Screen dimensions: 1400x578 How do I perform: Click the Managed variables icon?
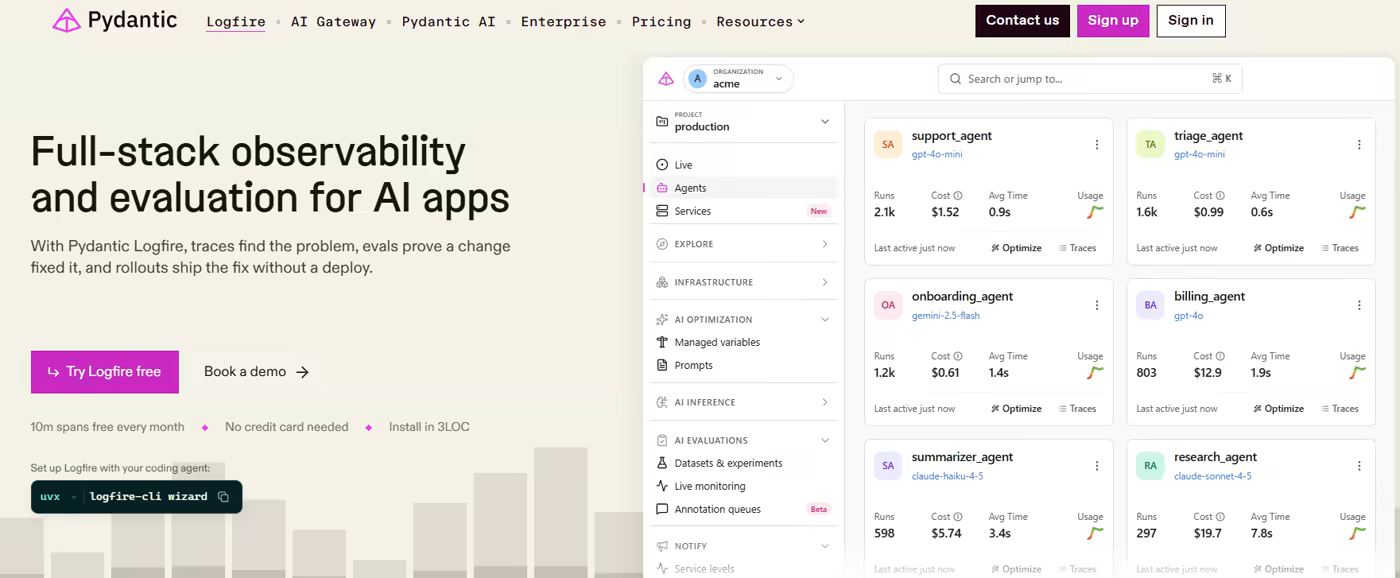click(662, 342)
